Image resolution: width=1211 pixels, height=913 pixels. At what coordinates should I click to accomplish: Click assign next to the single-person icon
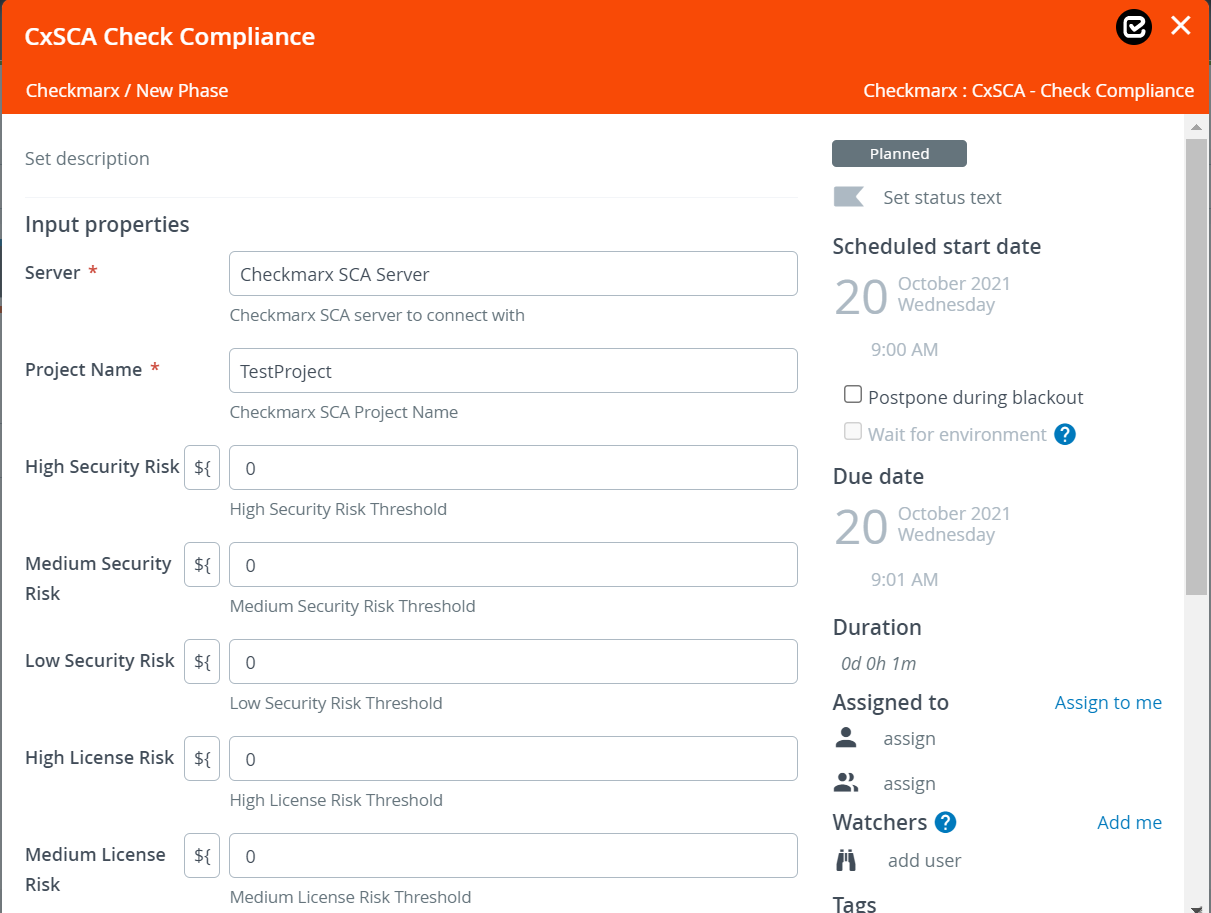(x=909, y=739)
